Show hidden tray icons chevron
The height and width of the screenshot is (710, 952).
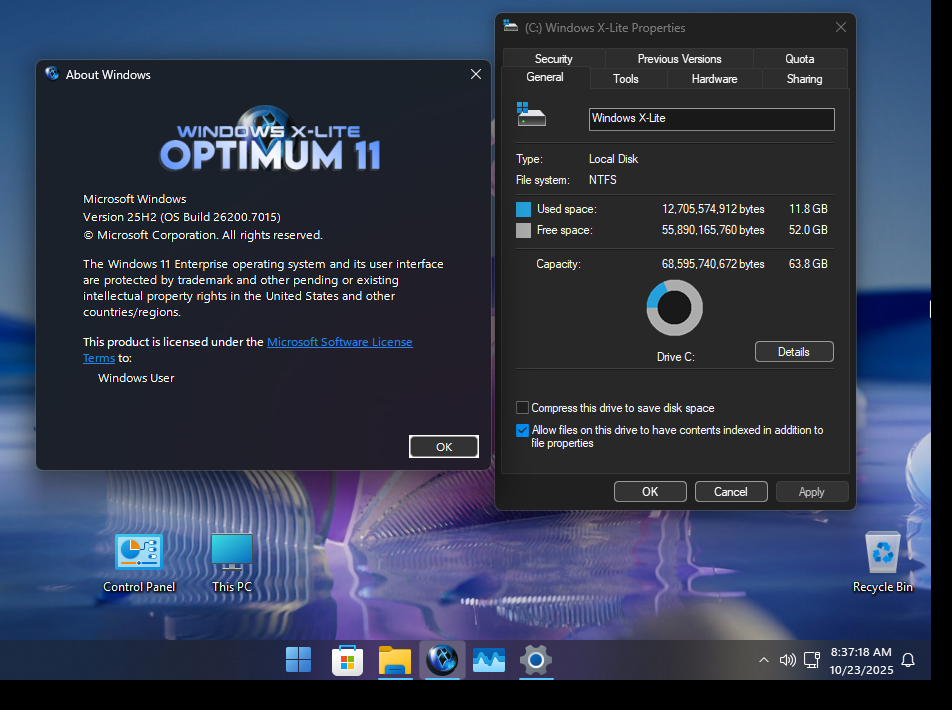pos(764,660)
